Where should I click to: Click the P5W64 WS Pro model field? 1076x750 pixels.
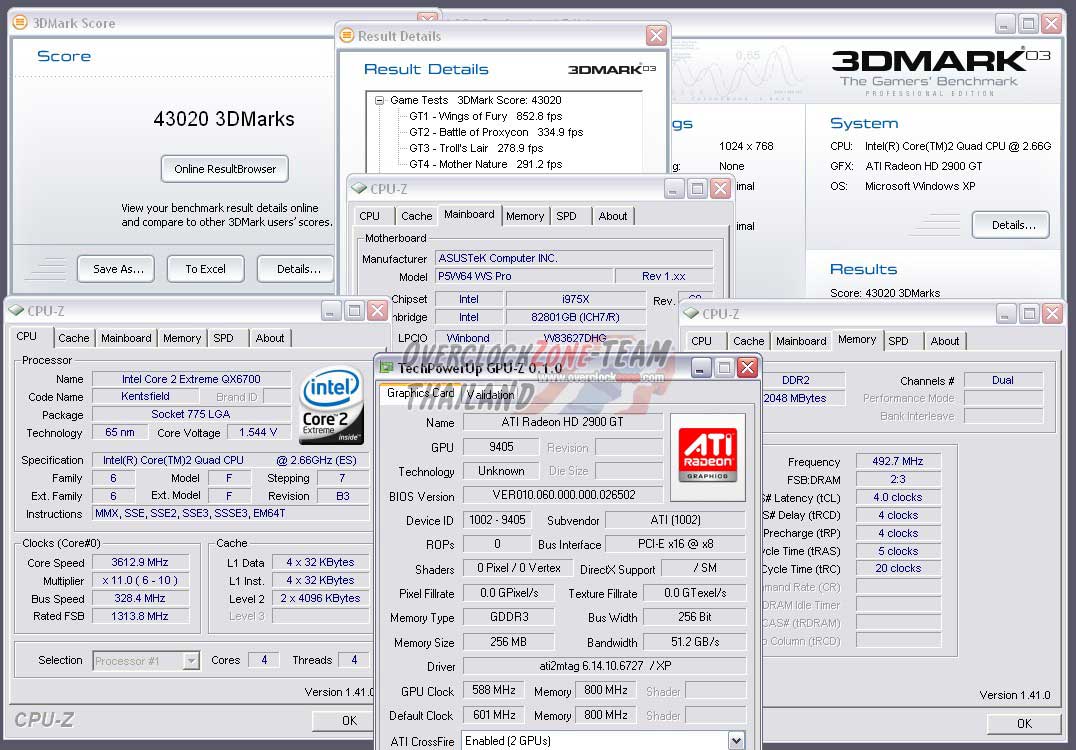pyautogui.click(x=524, y=276)
